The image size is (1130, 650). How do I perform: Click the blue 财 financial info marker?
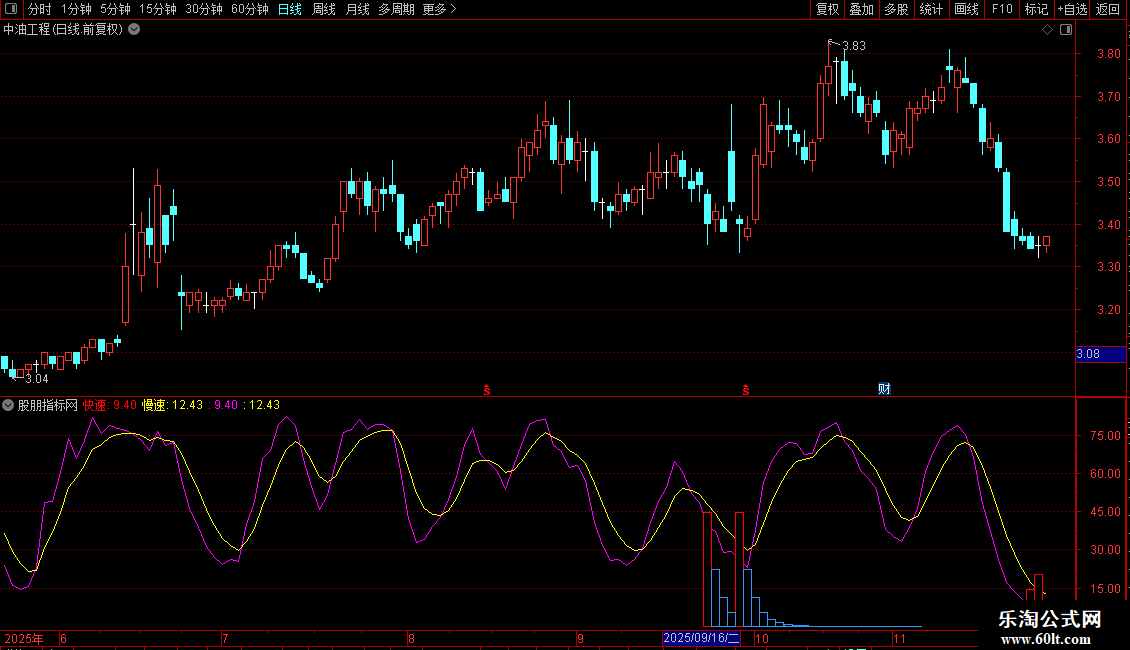884,388
